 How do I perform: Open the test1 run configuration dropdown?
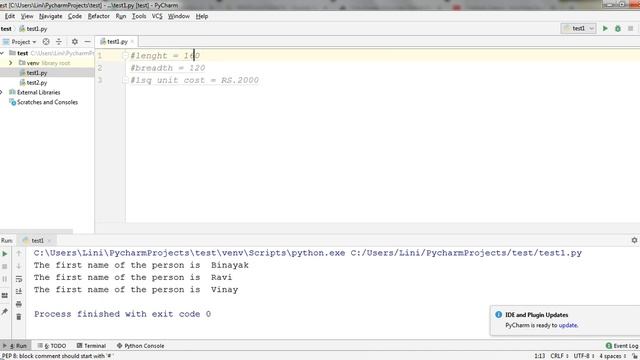coord(578,29)
